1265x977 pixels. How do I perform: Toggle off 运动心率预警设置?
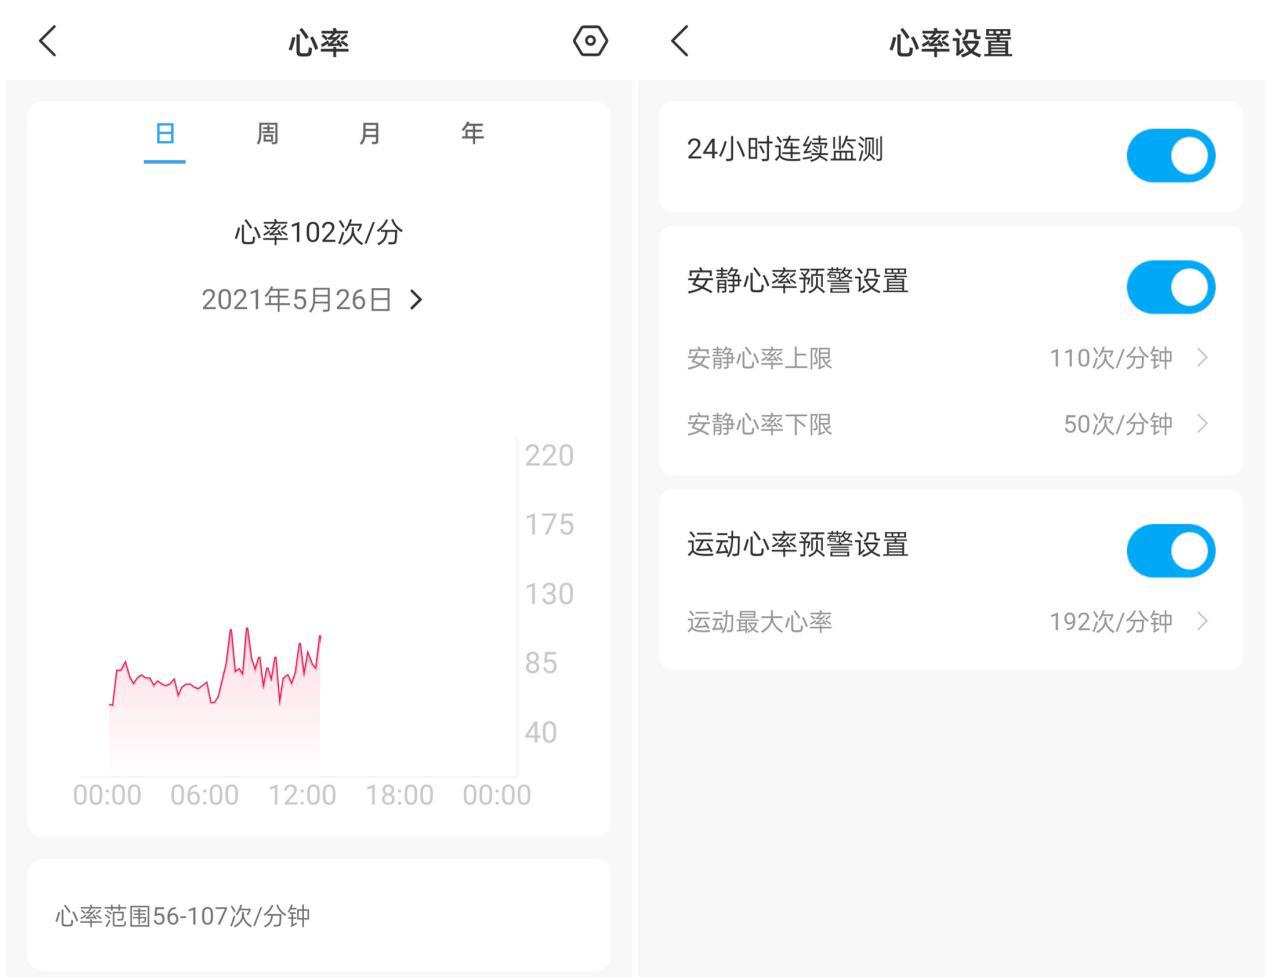tap(1169, 549)
